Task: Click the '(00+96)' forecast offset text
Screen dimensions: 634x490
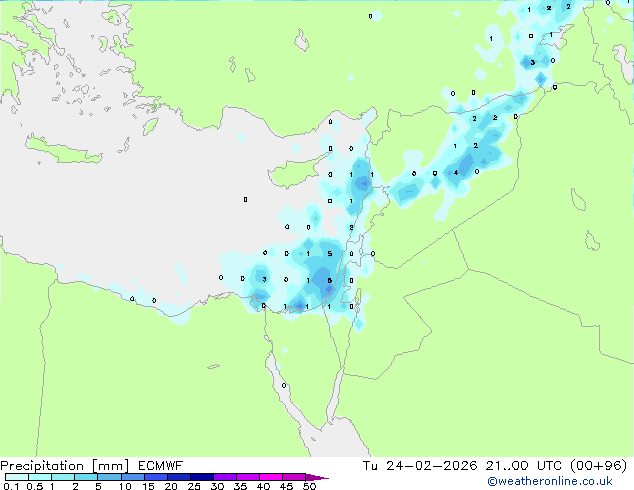Action: (x=599, y=466)
